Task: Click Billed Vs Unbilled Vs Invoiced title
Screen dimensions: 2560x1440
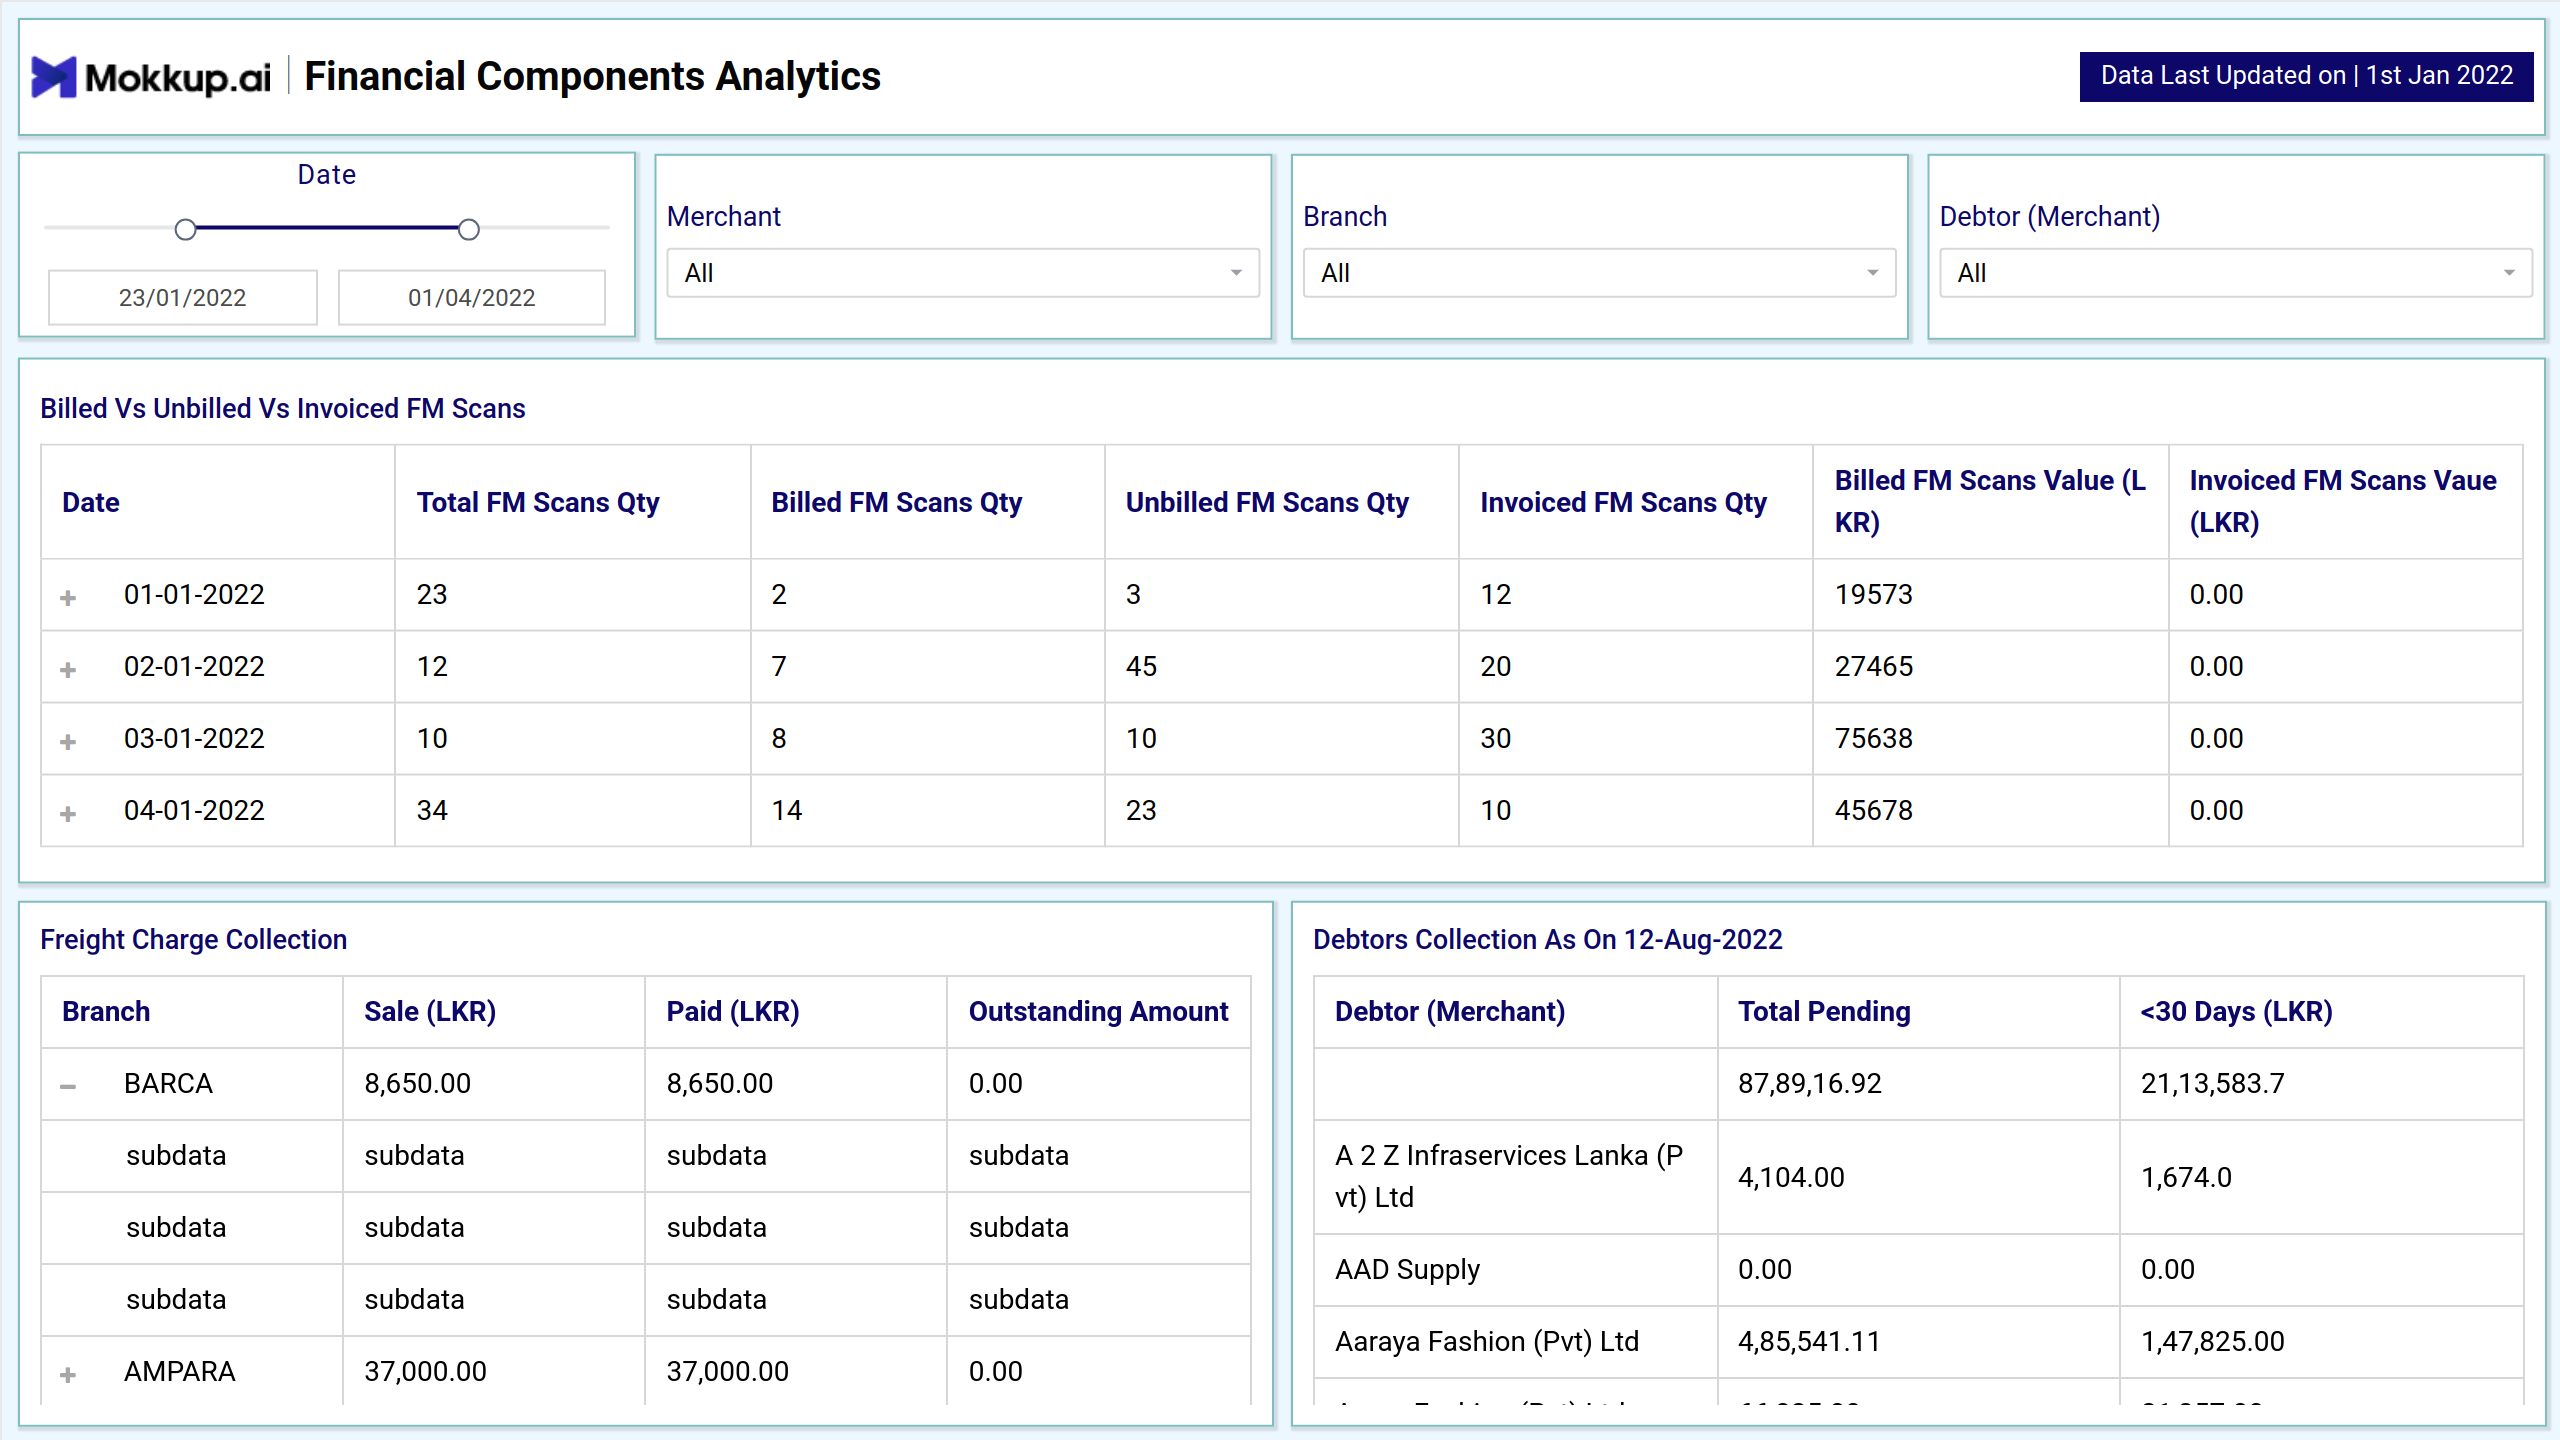Action: 282,408
